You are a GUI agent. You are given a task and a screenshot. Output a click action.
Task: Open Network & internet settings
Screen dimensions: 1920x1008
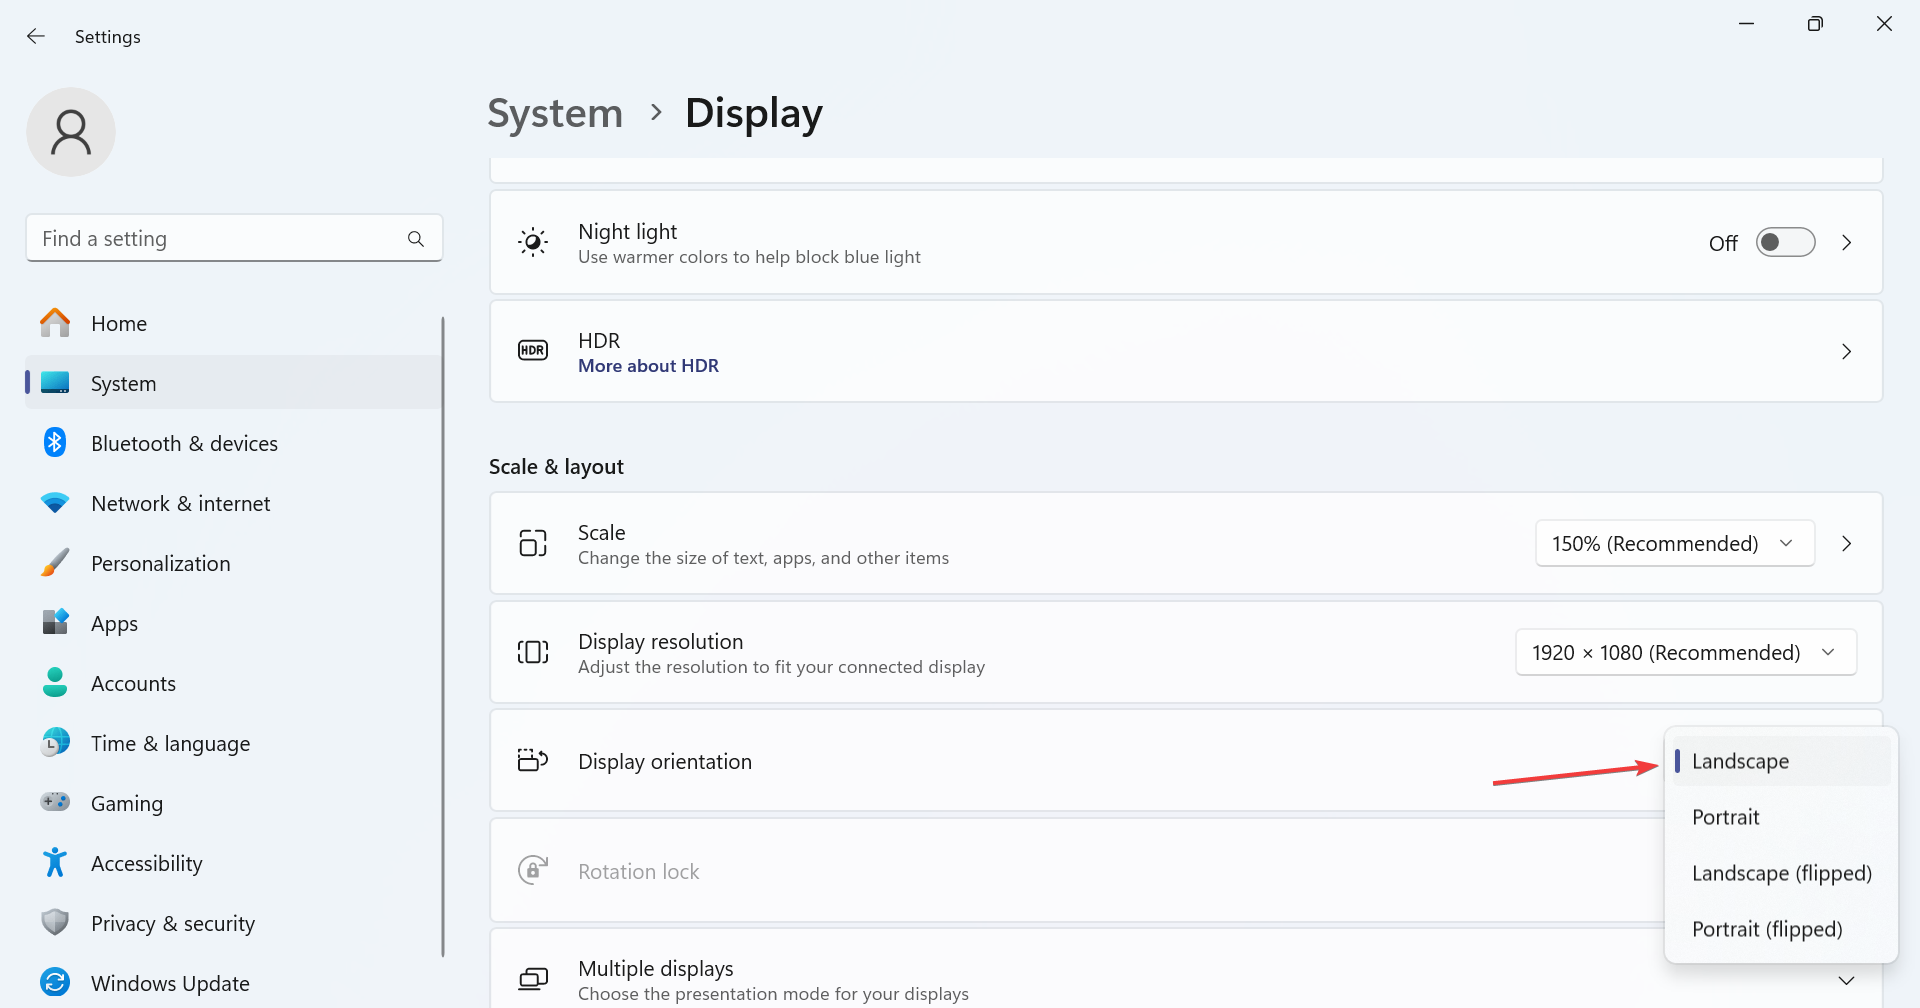(233, 503)
